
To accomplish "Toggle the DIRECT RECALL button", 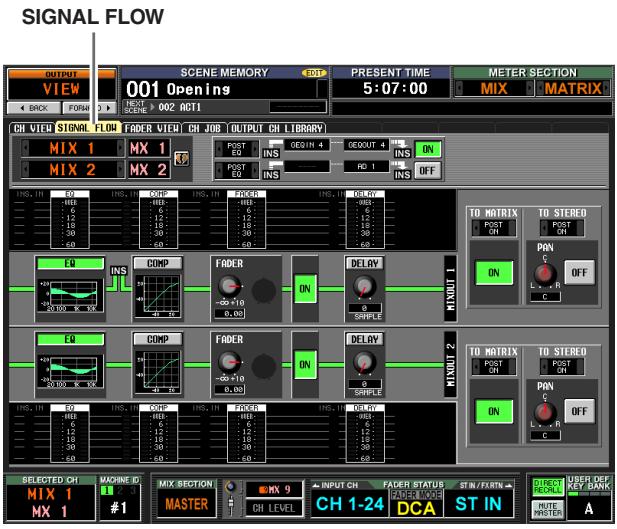I will (547, 487).
